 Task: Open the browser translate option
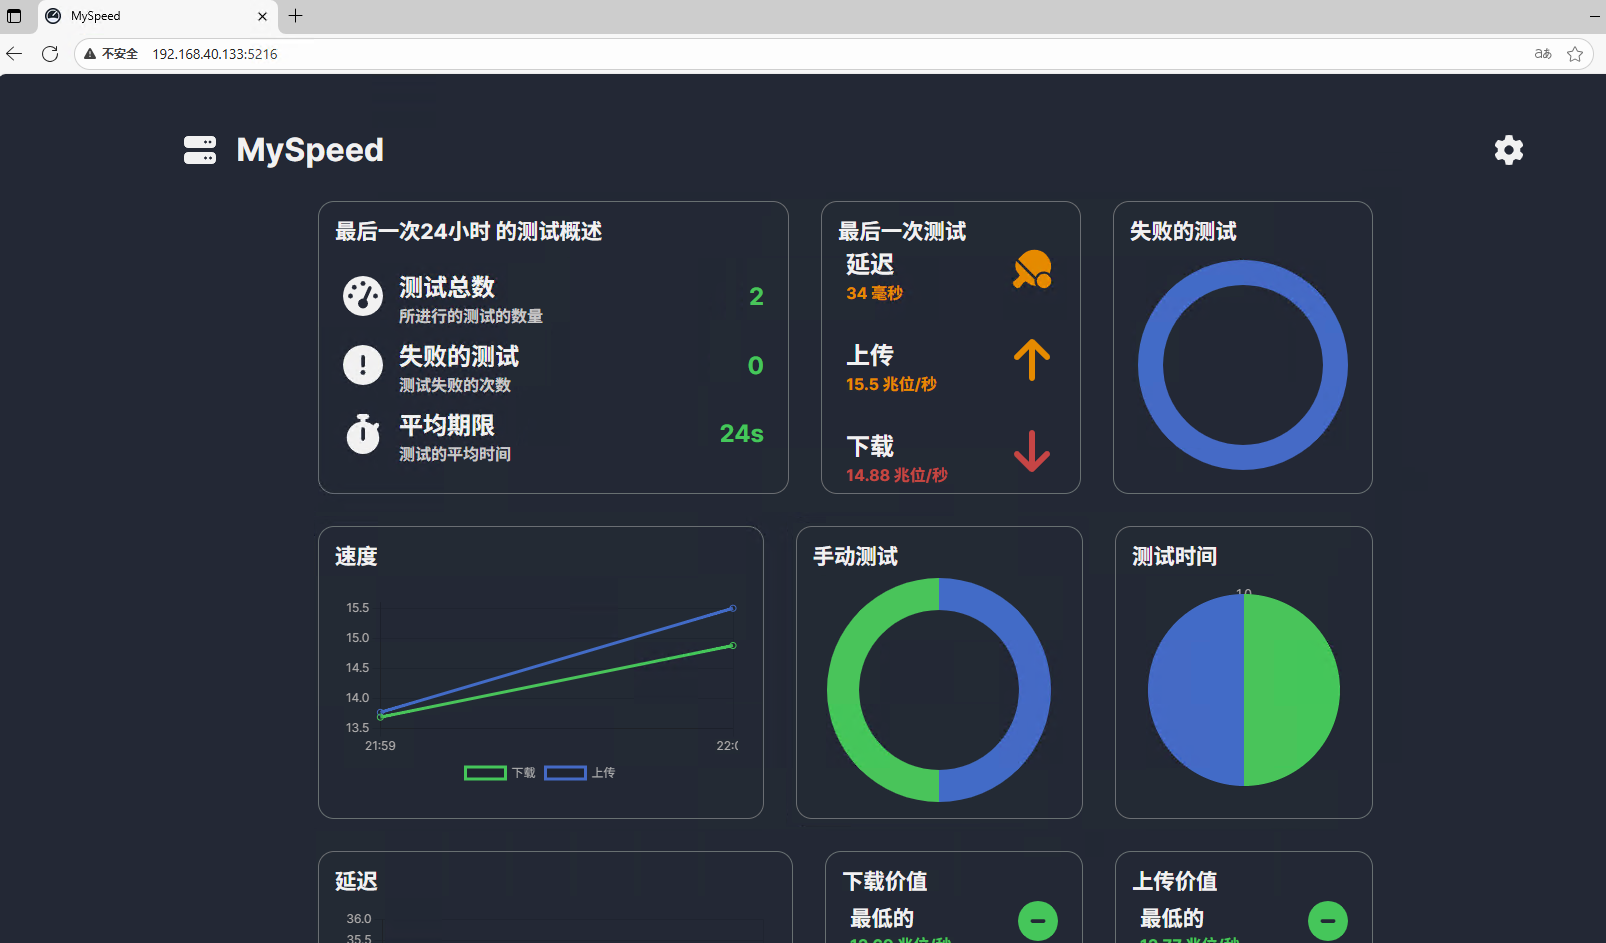point(1543,54)
